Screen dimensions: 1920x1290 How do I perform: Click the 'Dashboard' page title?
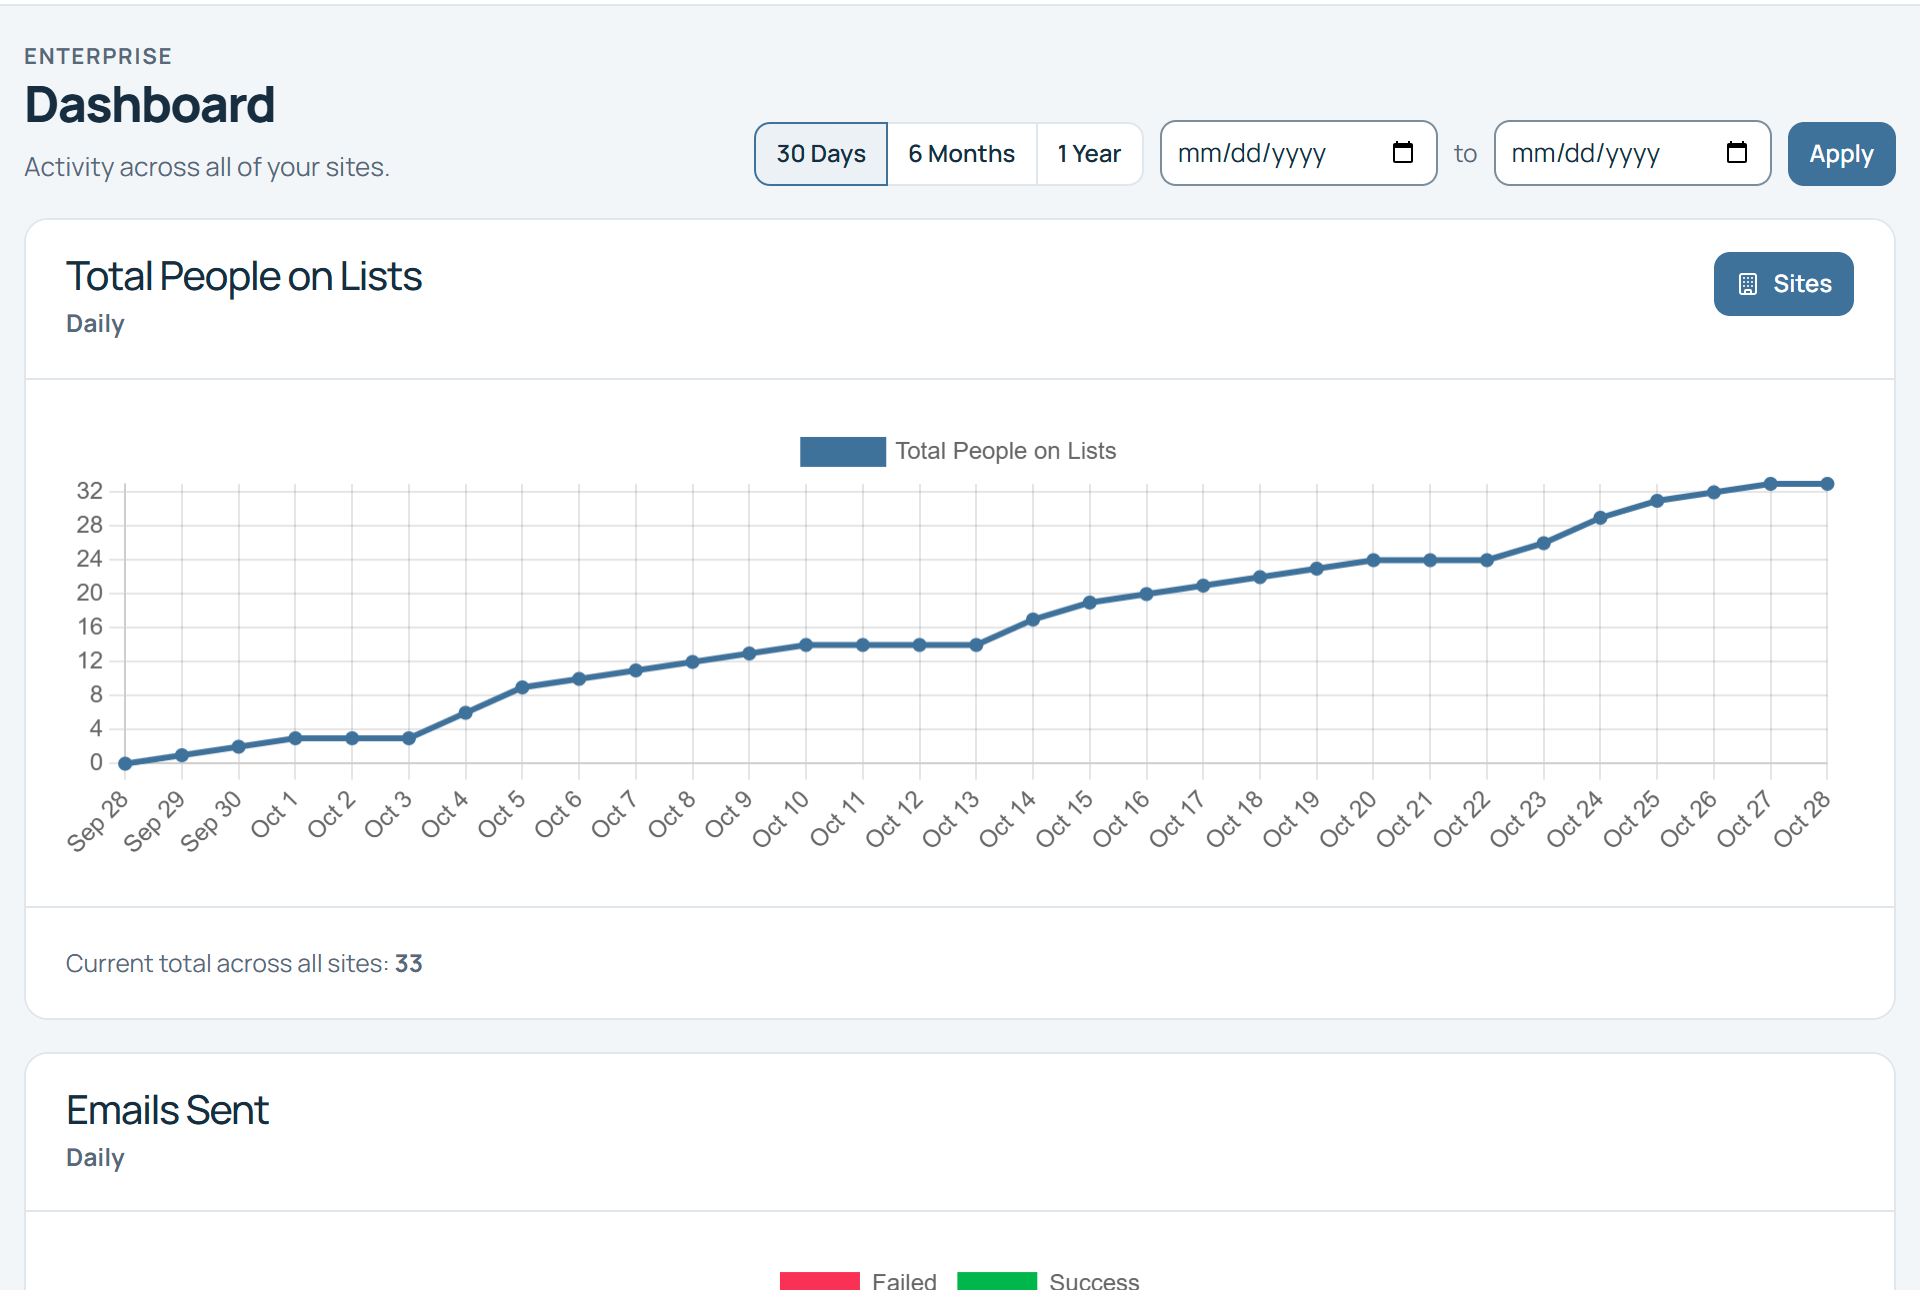(150, 105)
